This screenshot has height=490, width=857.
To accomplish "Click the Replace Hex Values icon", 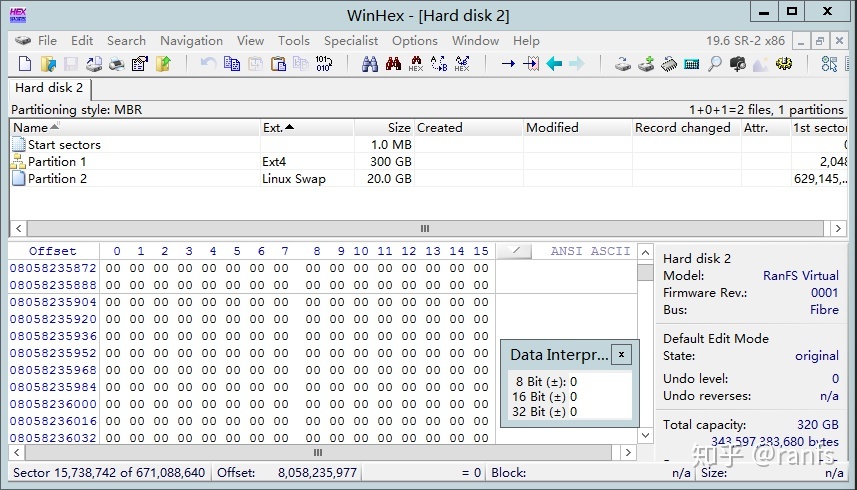I will tap(462, 64).
